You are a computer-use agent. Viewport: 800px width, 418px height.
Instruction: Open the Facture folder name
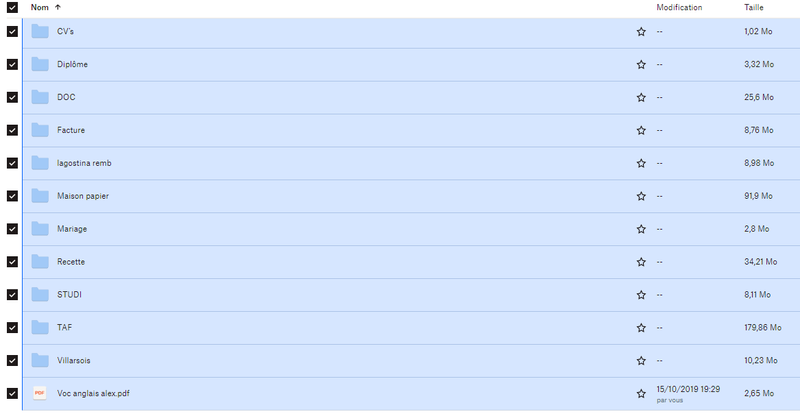click(71, 131)
